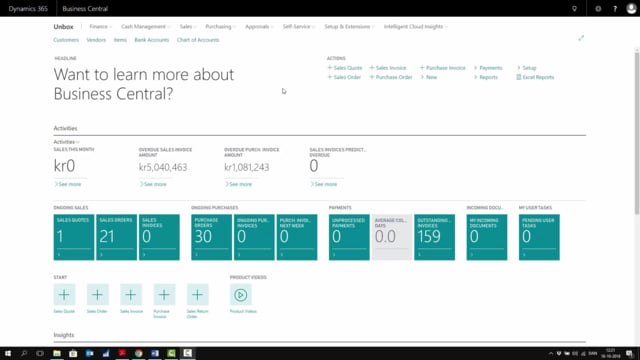The height and width of the screenshot is (360, 640).
Task: Expand the Reports action group
Action: tap(486, 77)
